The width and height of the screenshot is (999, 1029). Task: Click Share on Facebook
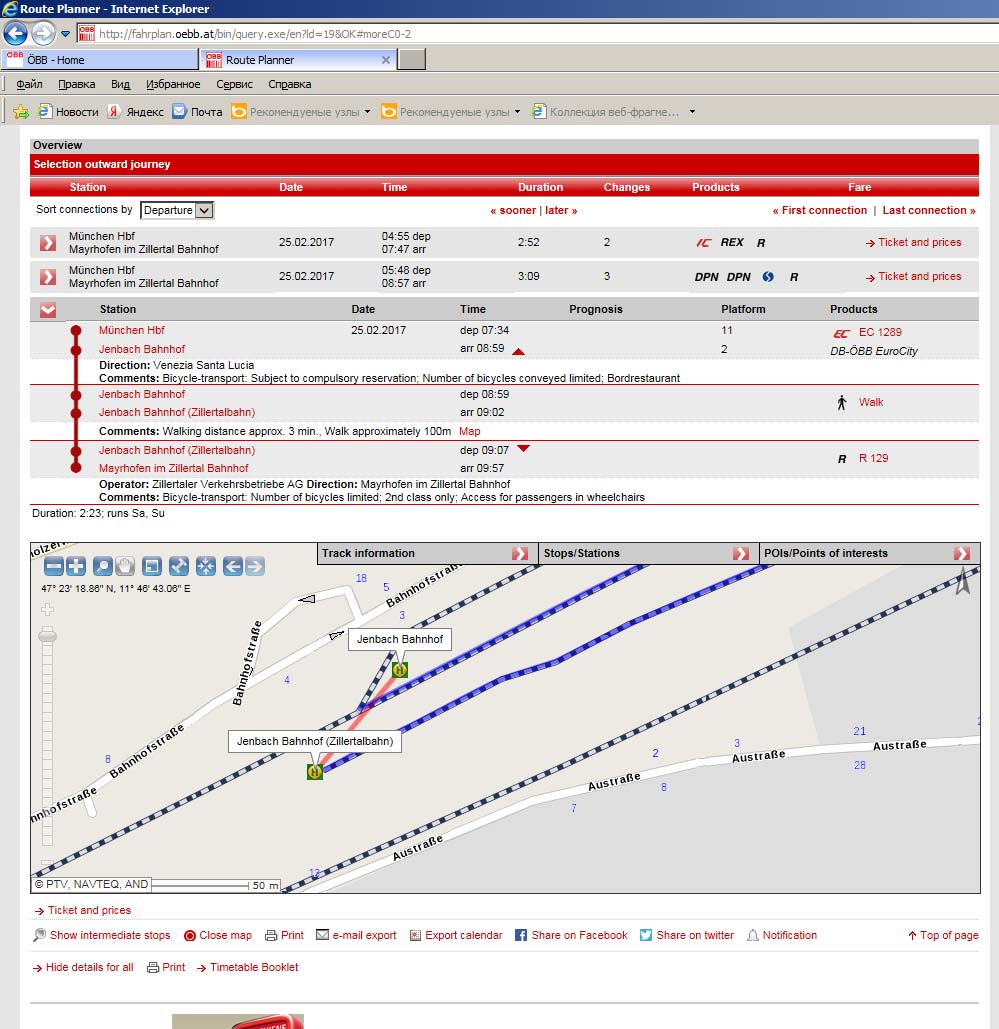(x=571, y=935)
